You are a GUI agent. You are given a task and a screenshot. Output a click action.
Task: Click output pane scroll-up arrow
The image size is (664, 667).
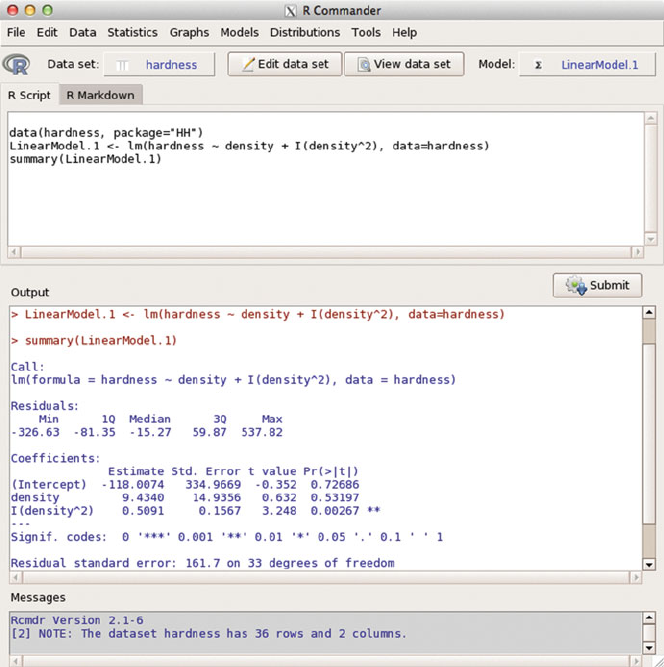pyautogui.click(x=649, y=313)
